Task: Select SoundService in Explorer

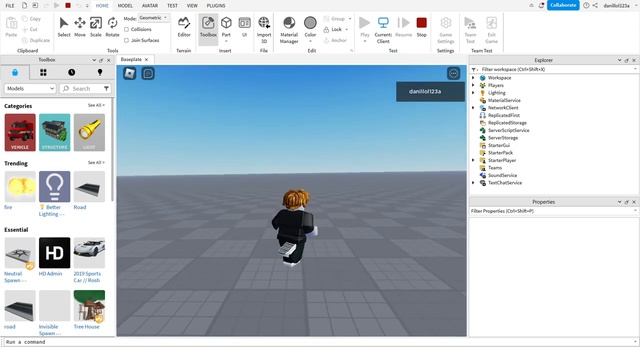Action: coord(502,175)
